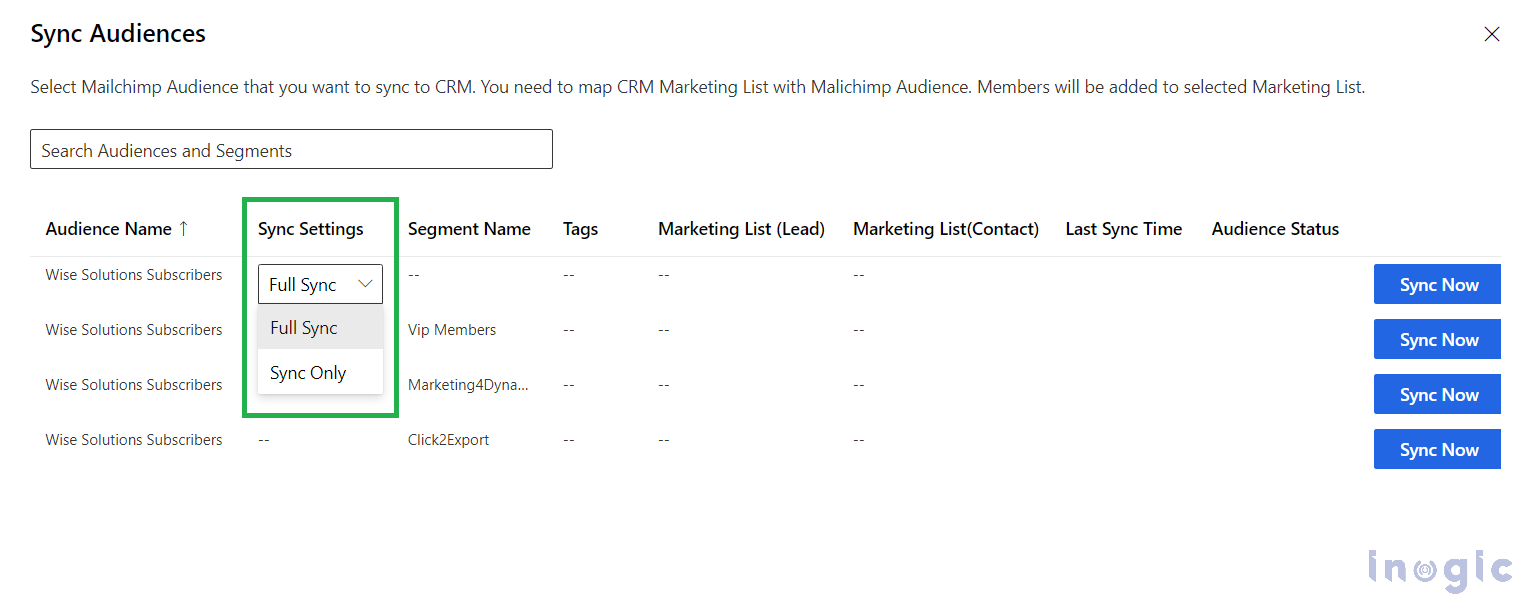Image resolution: width=1525 pixels, height=607 pixels.
Task: Click the Last Sync Time column header
Action: pyautogui.click(x=1123, y=228)
